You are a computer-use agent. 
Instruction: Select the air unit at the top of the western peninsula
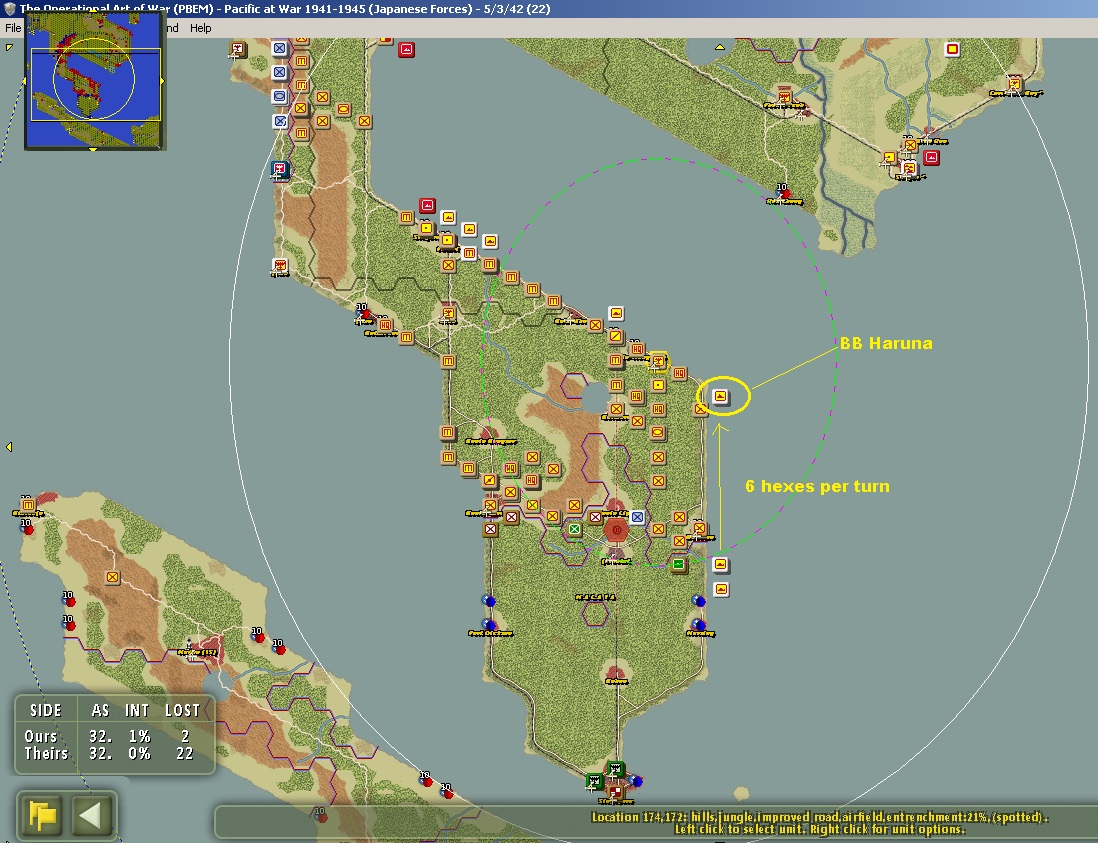pyautogui.click(x=238, y=50)
